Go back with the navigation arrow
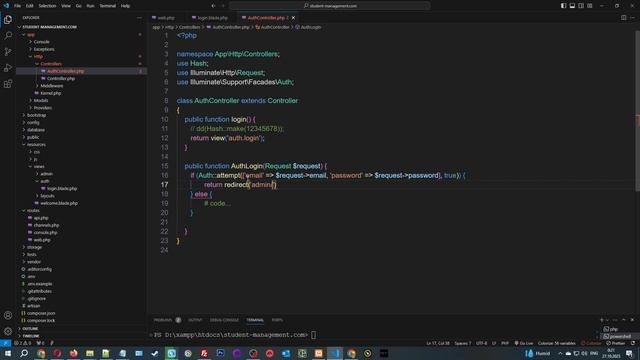This screenshot has height=360, width=640. (213, 6)
